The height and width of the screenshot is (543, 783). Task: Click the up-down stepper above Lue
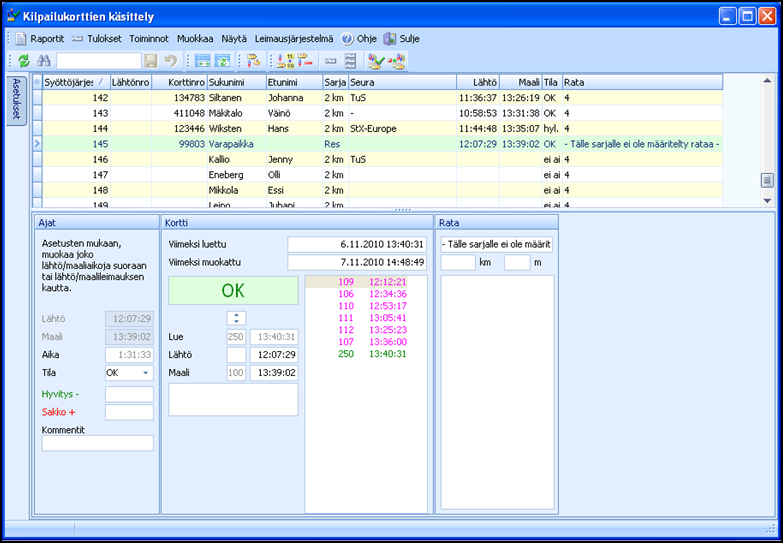236,318
